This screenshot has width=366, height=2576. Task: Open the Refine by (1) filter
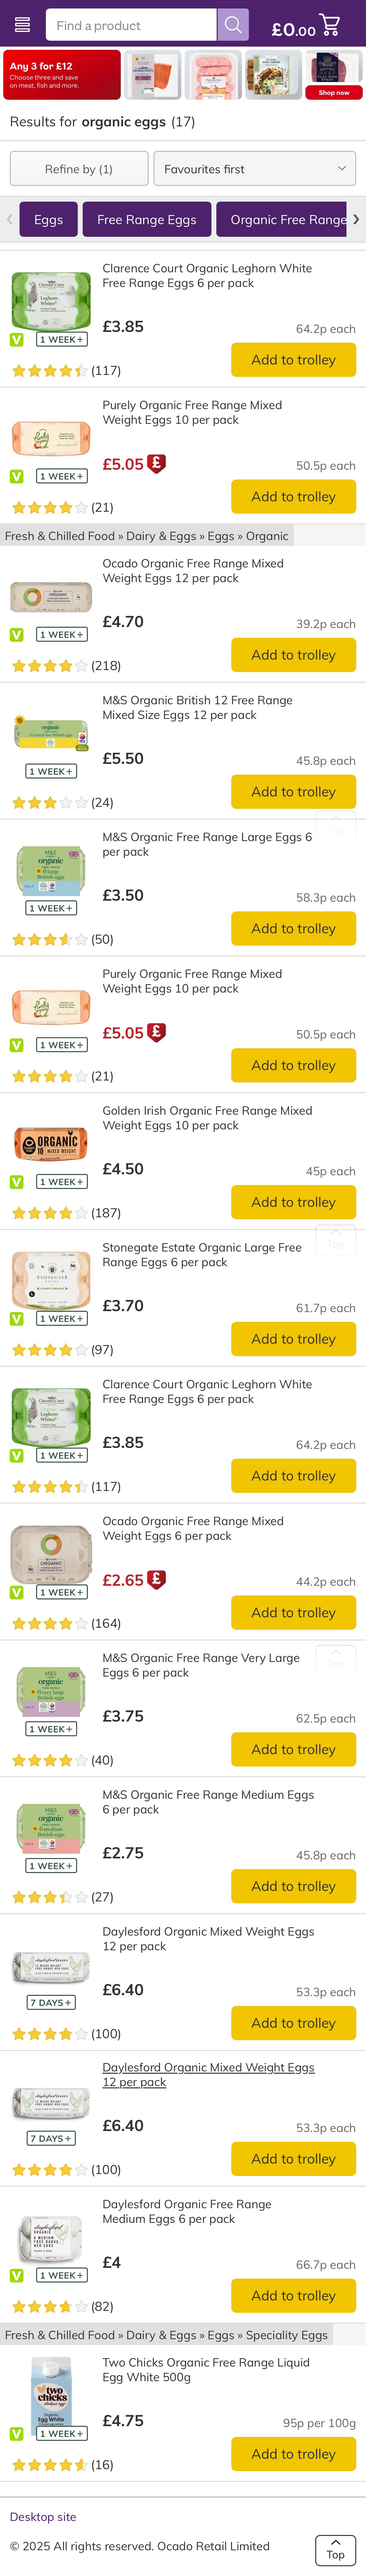(x=79, y=169)
